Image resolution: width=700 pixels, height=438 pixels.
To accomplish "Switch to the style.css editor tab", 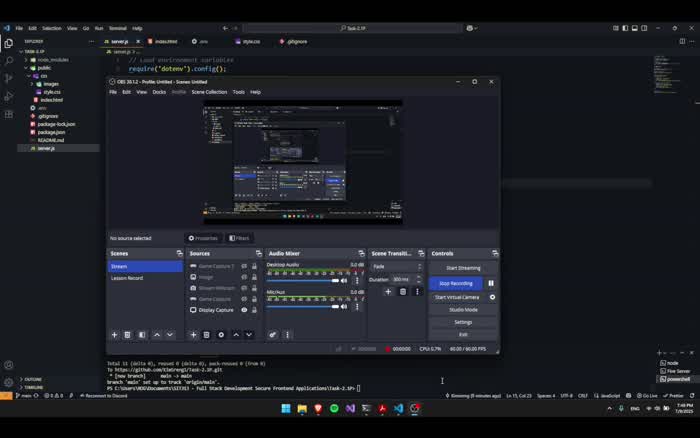I will [x=249, y=42].
